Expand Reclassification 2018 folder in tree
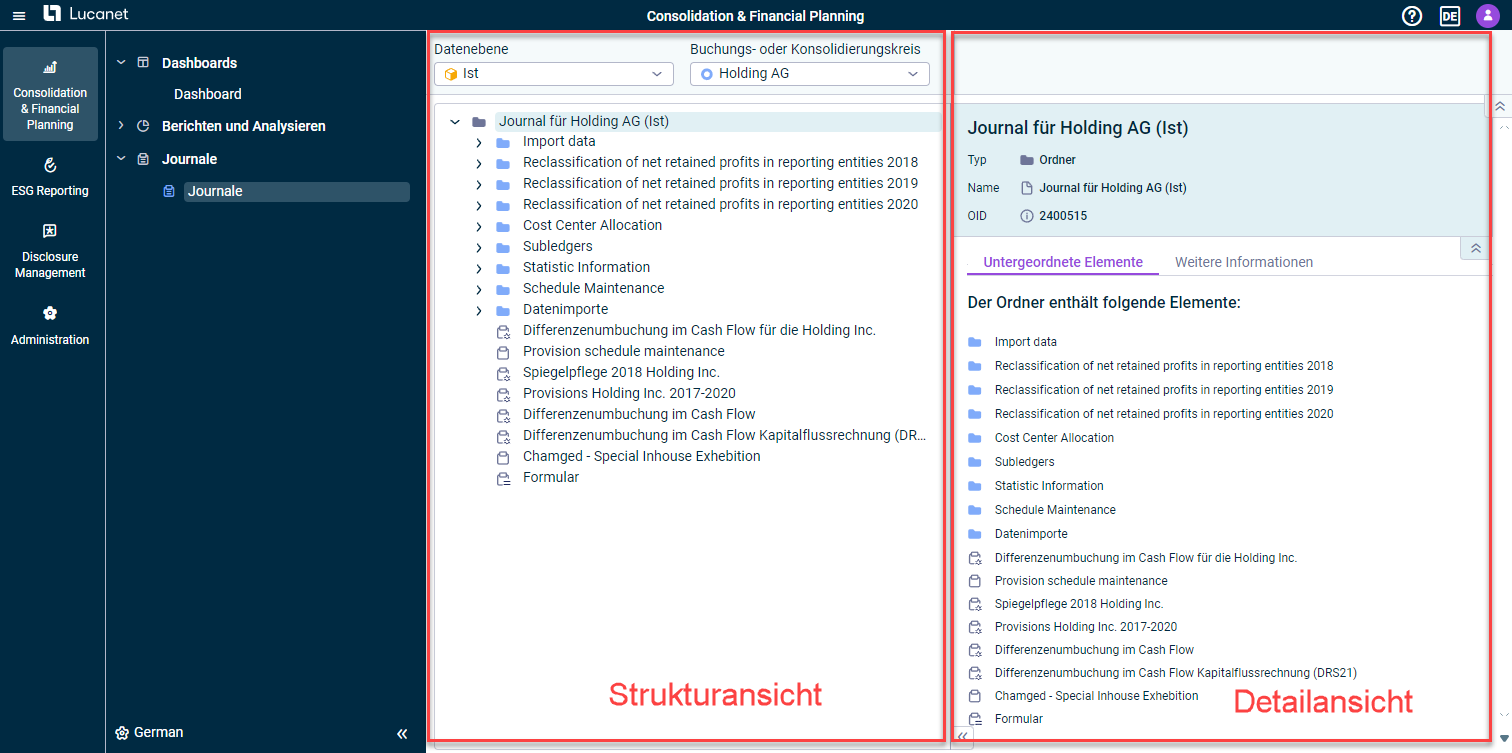Viewport: 1512px width, 753px height. (479, 164)
